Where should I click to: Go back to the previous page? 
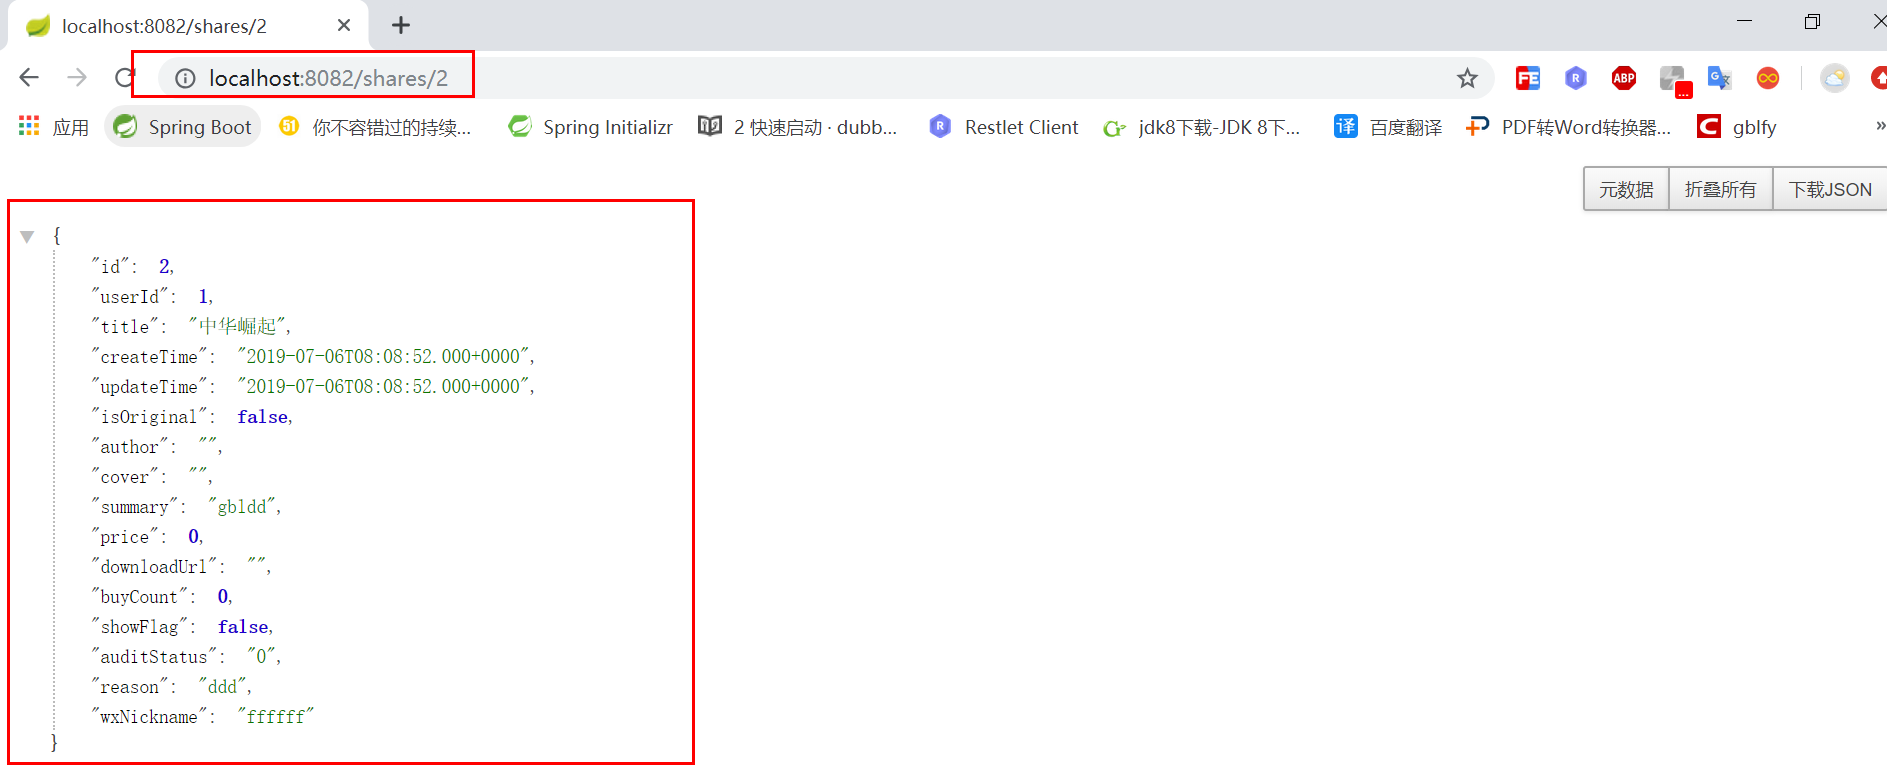click(29, 78)
